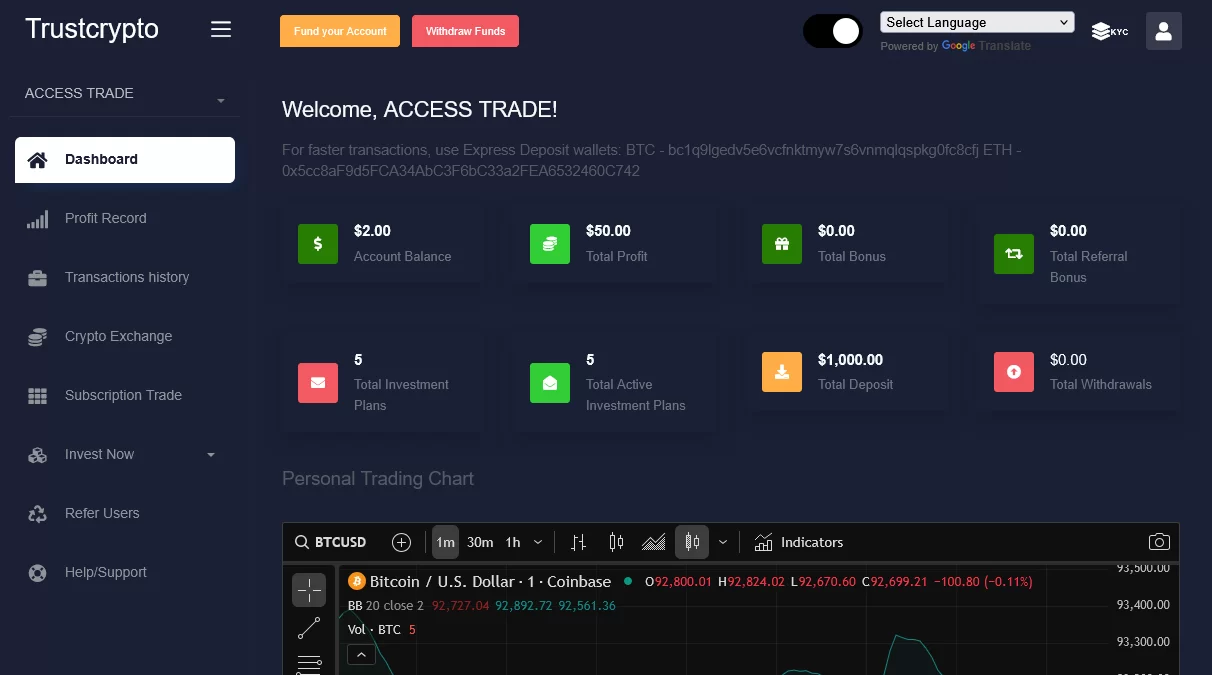The image size is (1212, 675).
Task: Select the trend line drawing tool
Action: coord(309,628)
